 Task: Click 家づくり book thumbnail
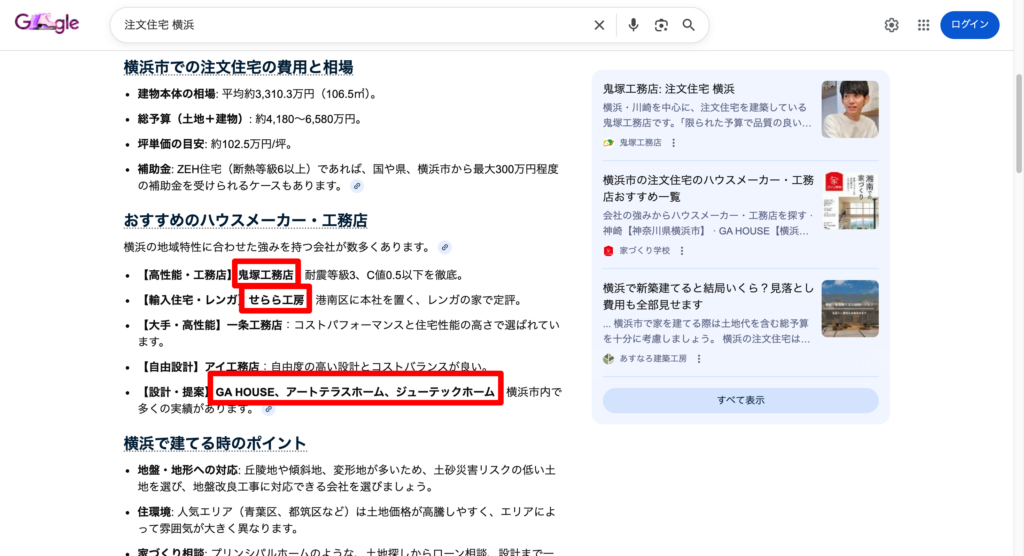tap(850, 201)
